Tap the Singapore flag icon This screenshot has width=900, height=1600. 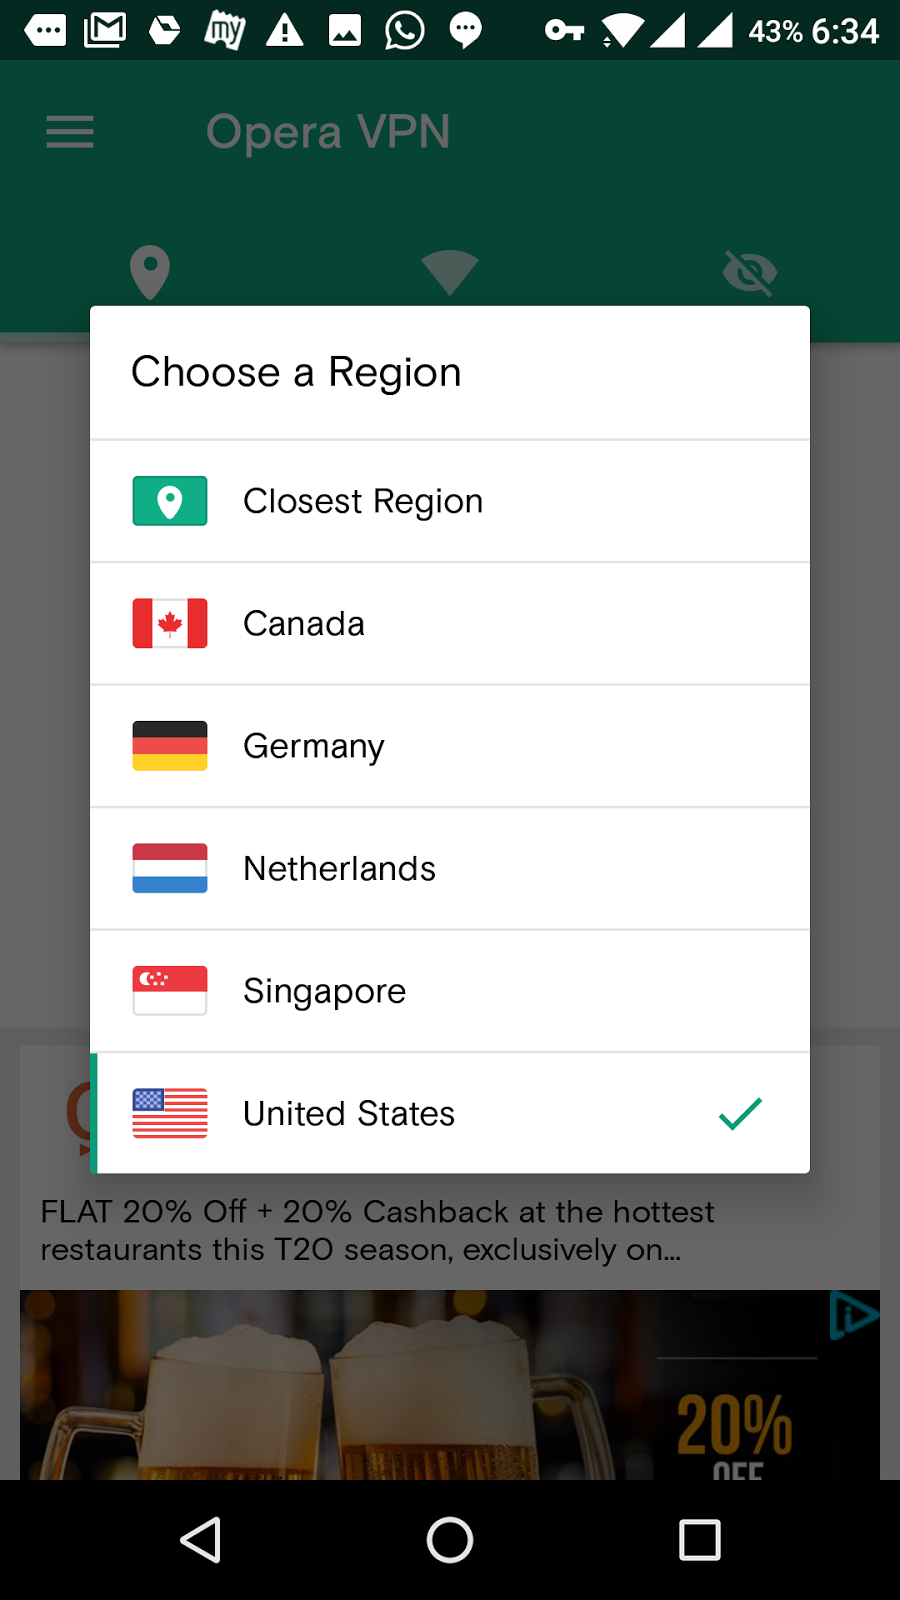point(170,991)
